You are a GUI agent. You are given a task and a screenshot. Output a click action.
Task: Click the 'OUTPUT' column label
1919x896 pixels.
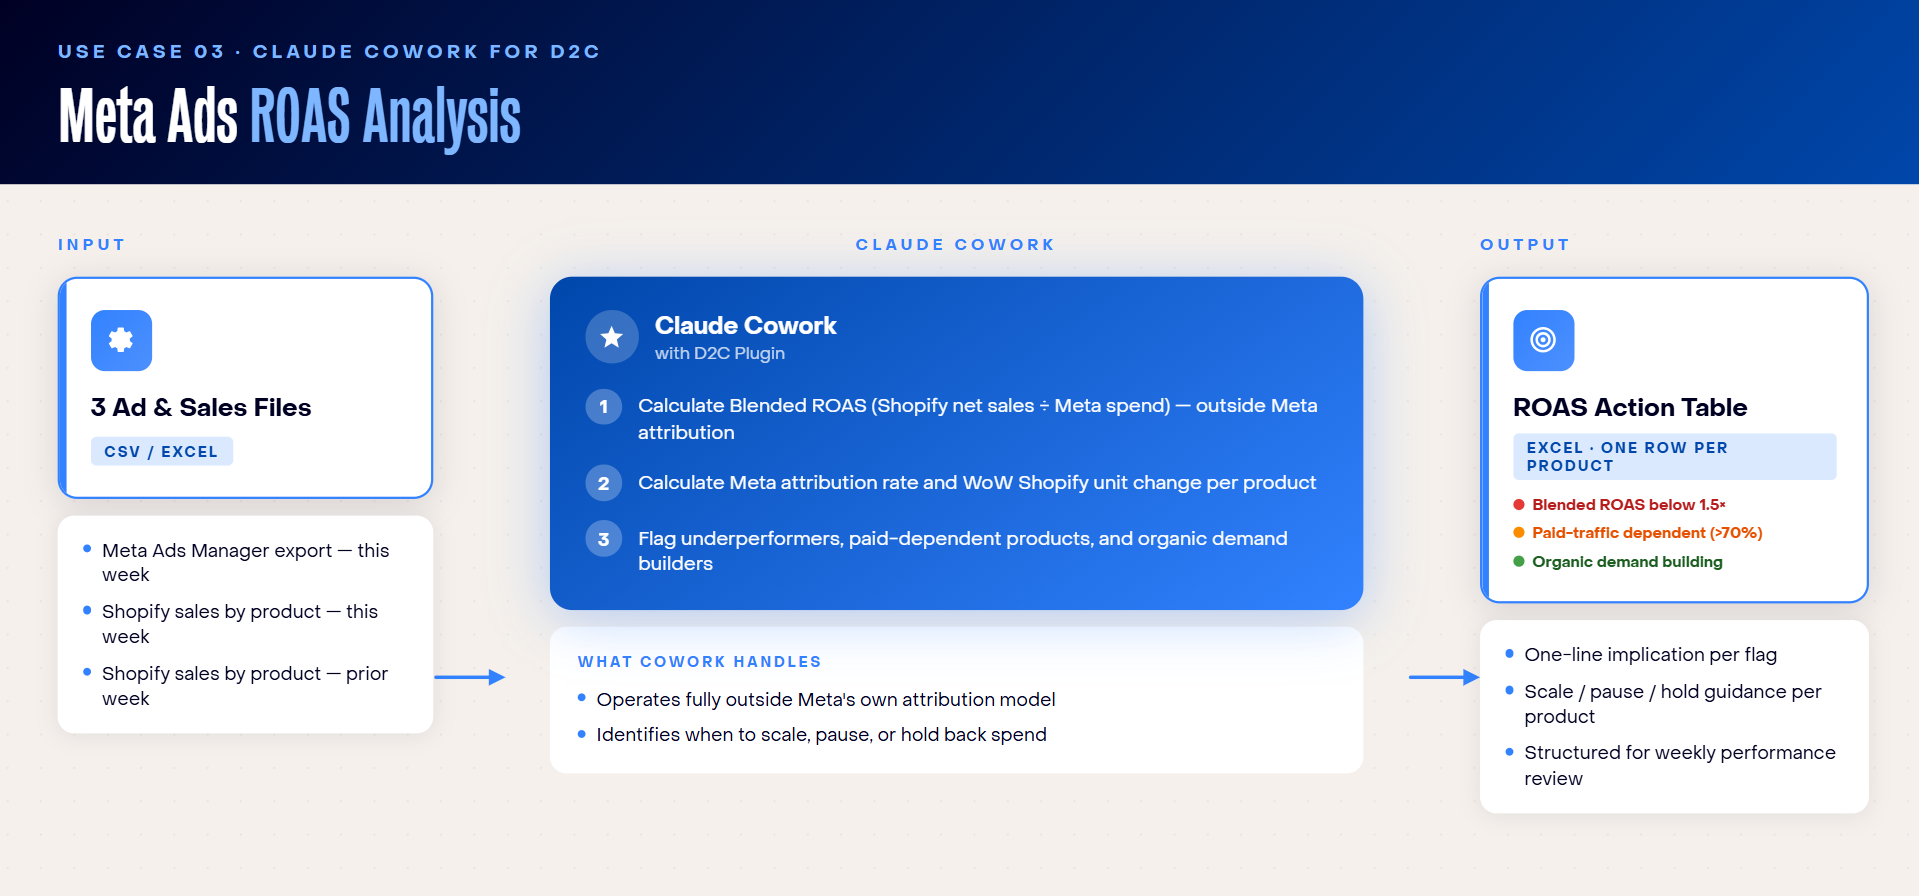tap(1525, 244)
